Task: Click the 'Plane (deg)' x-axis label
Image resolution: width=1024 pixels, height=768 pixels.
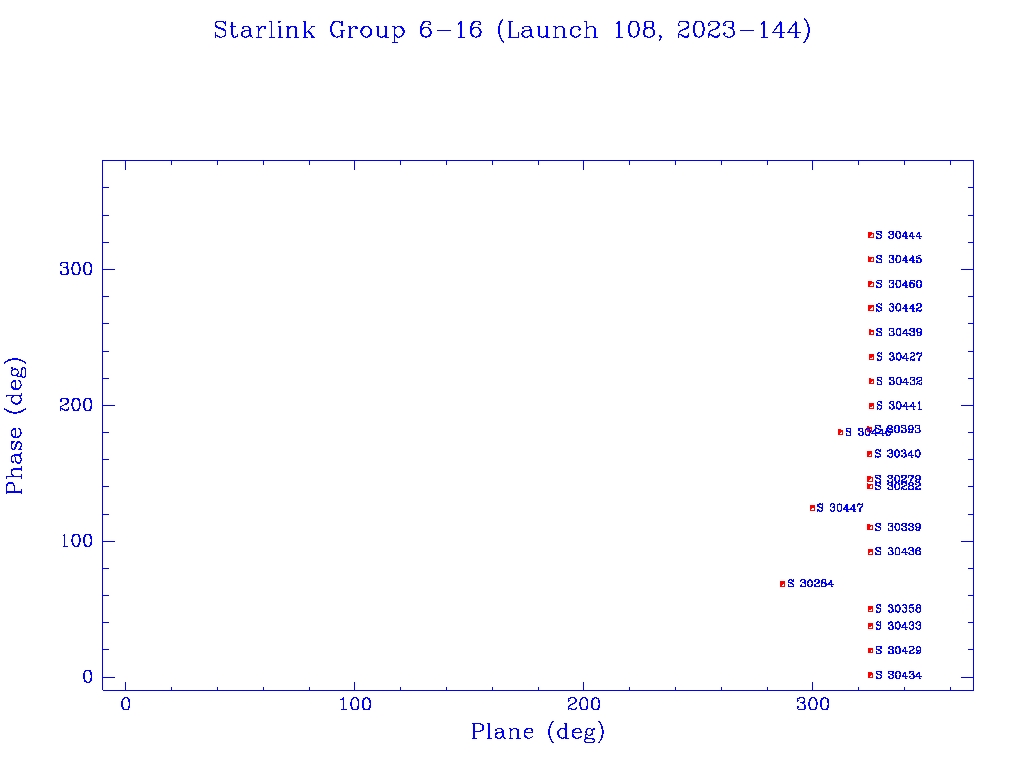Action: (538, 731)
